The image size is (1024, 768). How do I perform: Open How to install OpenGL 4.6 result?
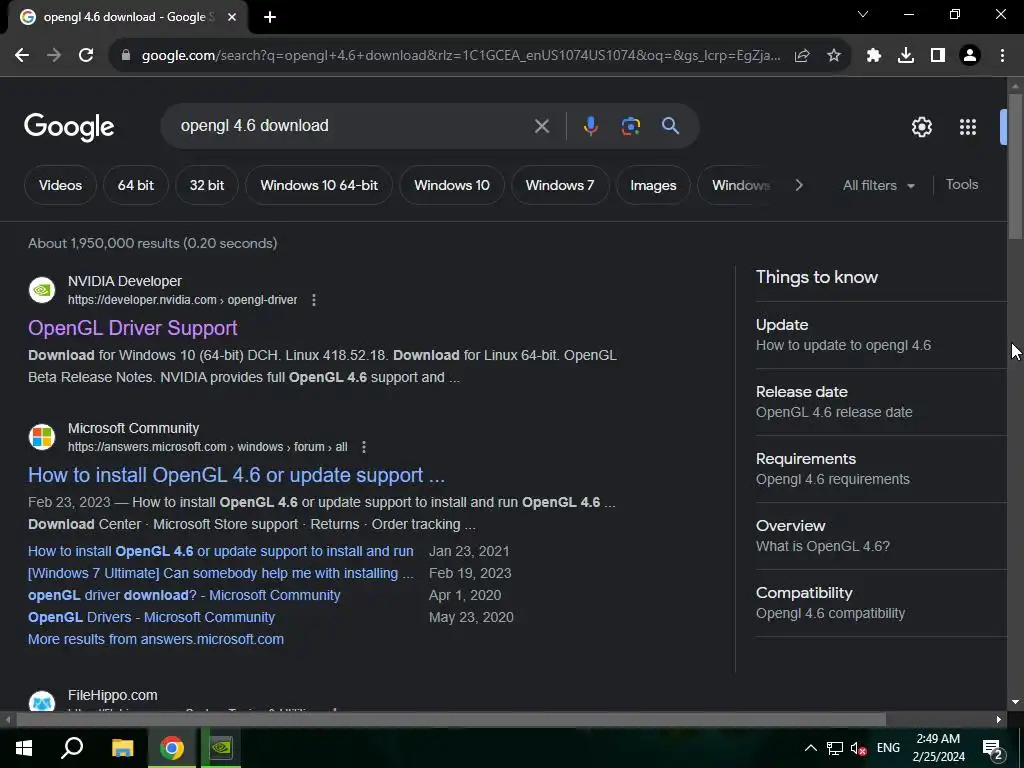236,475
